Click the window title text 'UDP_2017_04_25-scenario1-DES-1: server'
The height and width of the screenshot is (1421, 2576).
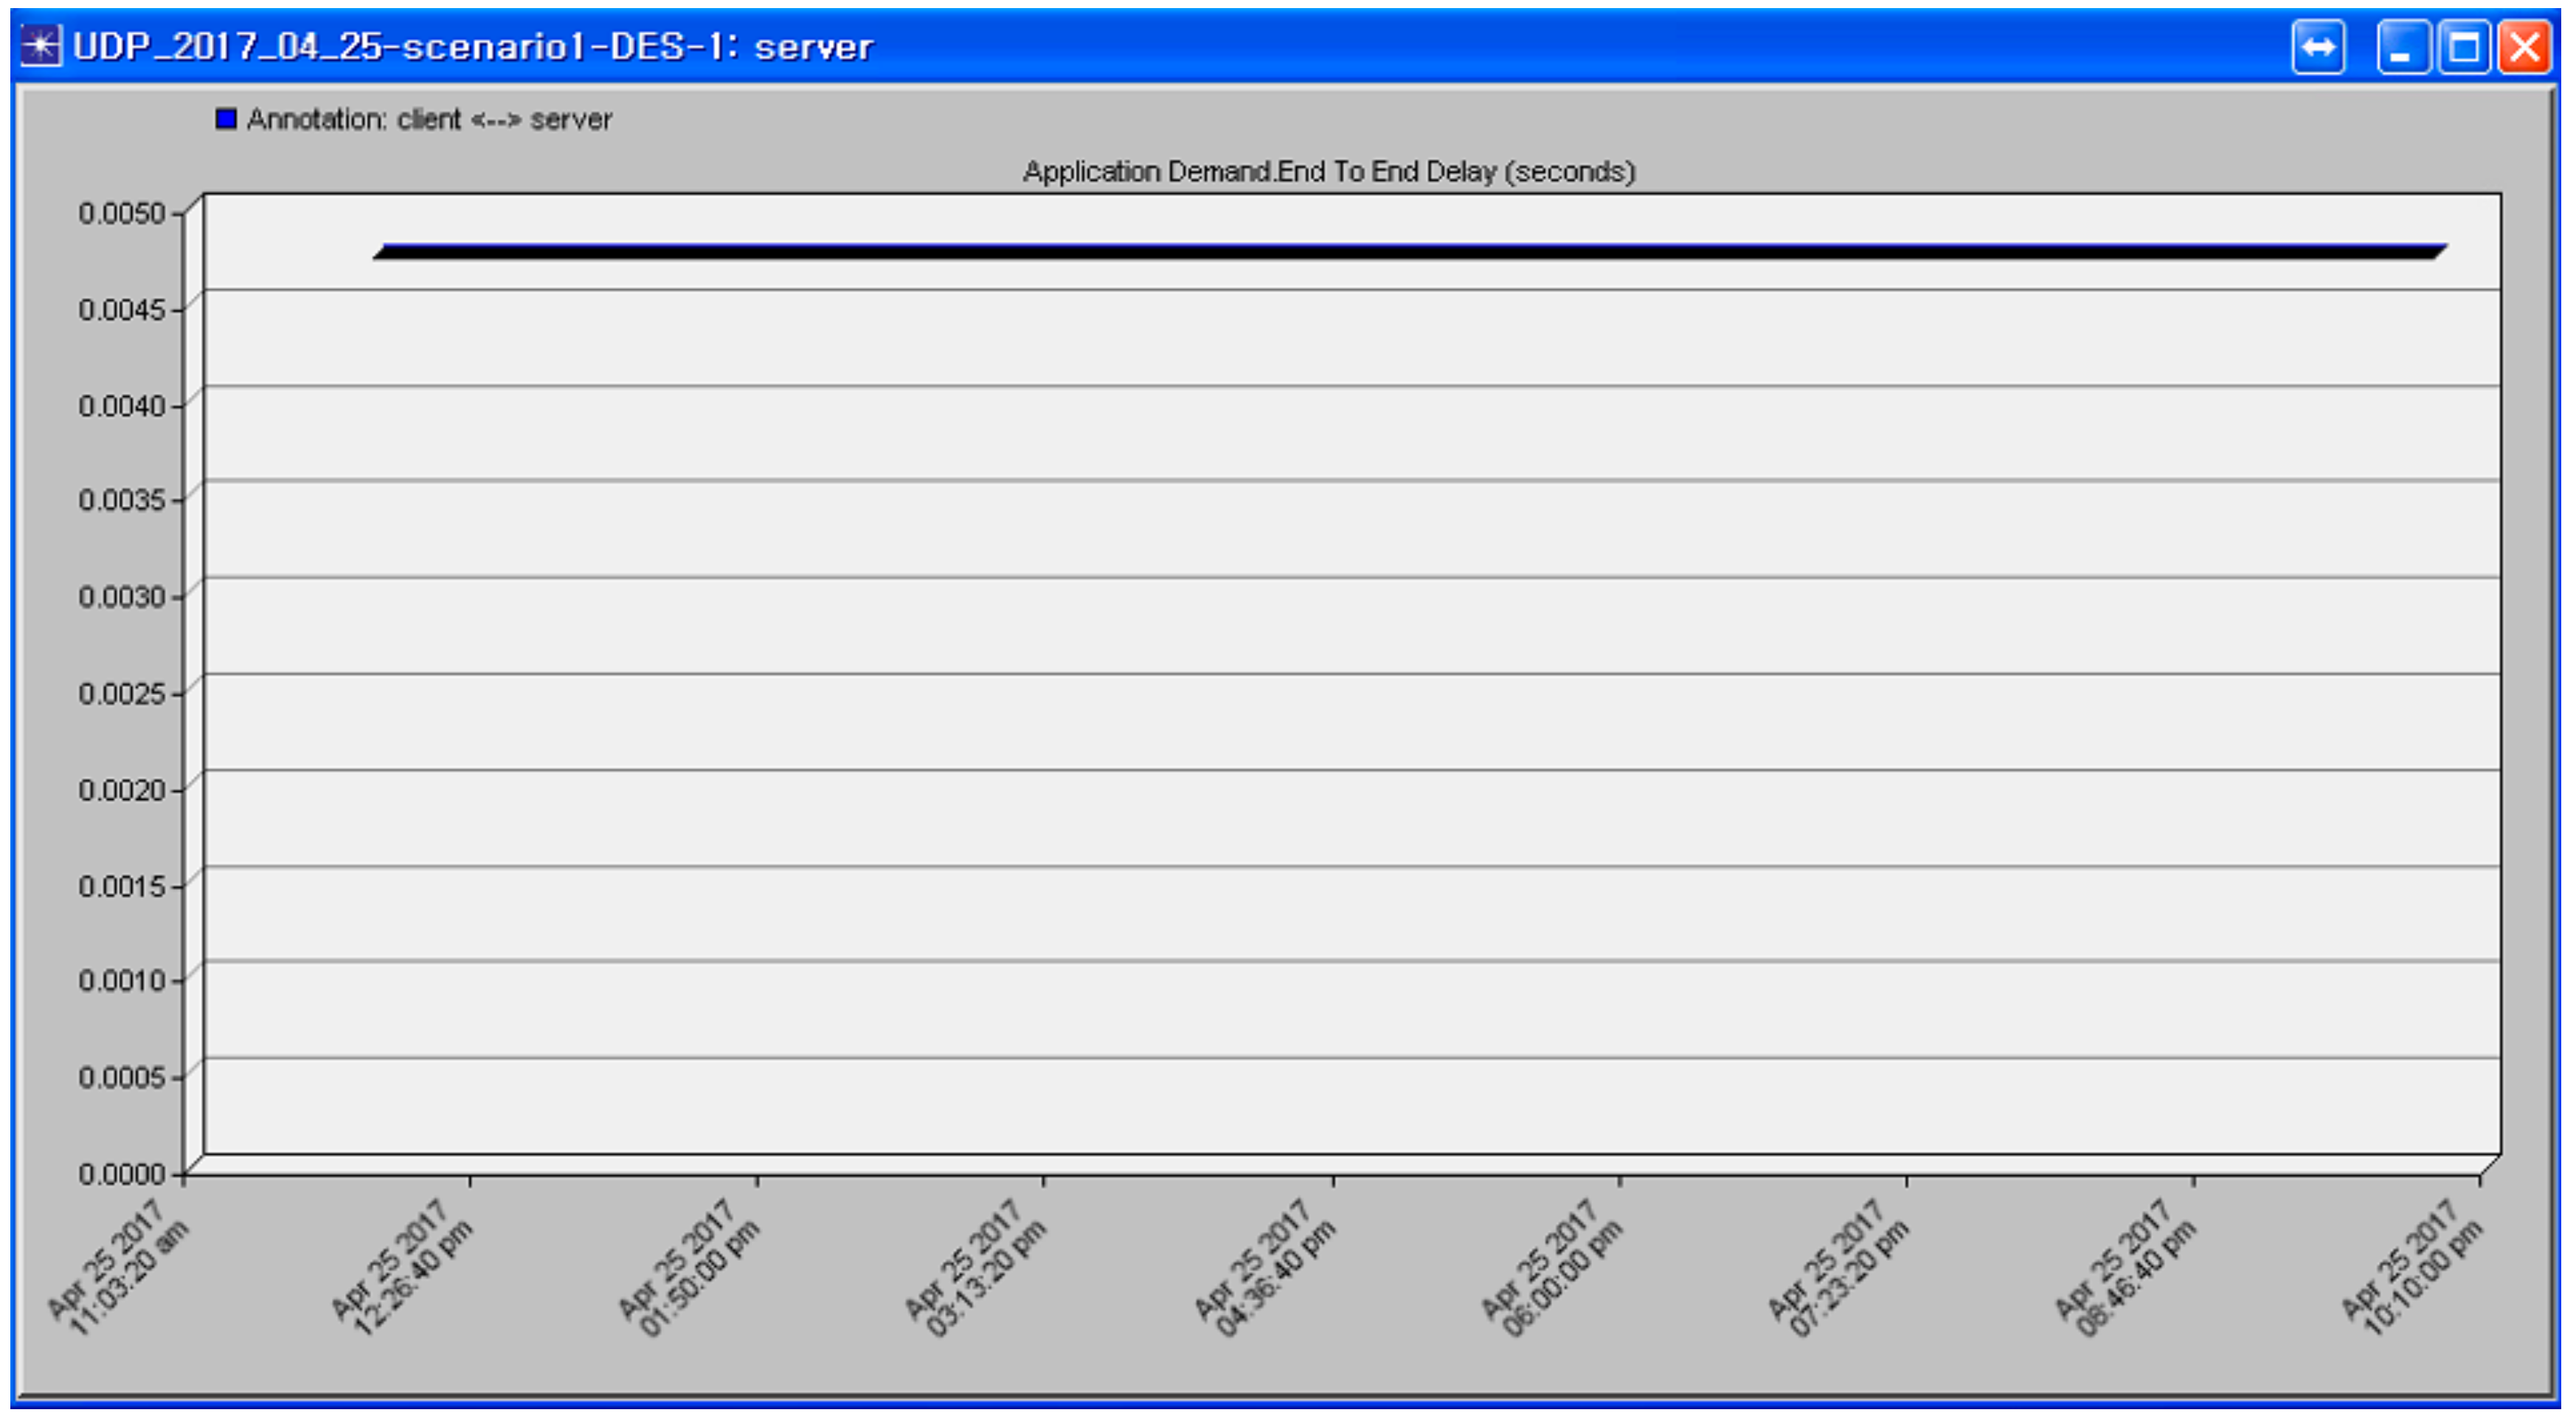472,47
